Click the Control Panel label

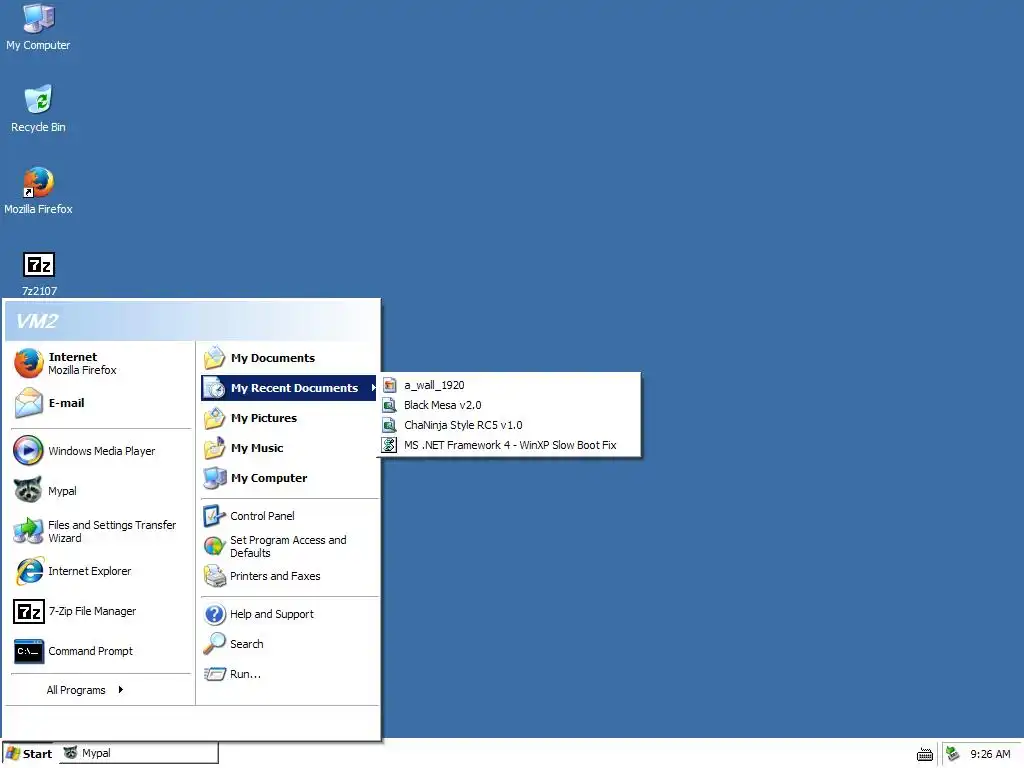262,516
